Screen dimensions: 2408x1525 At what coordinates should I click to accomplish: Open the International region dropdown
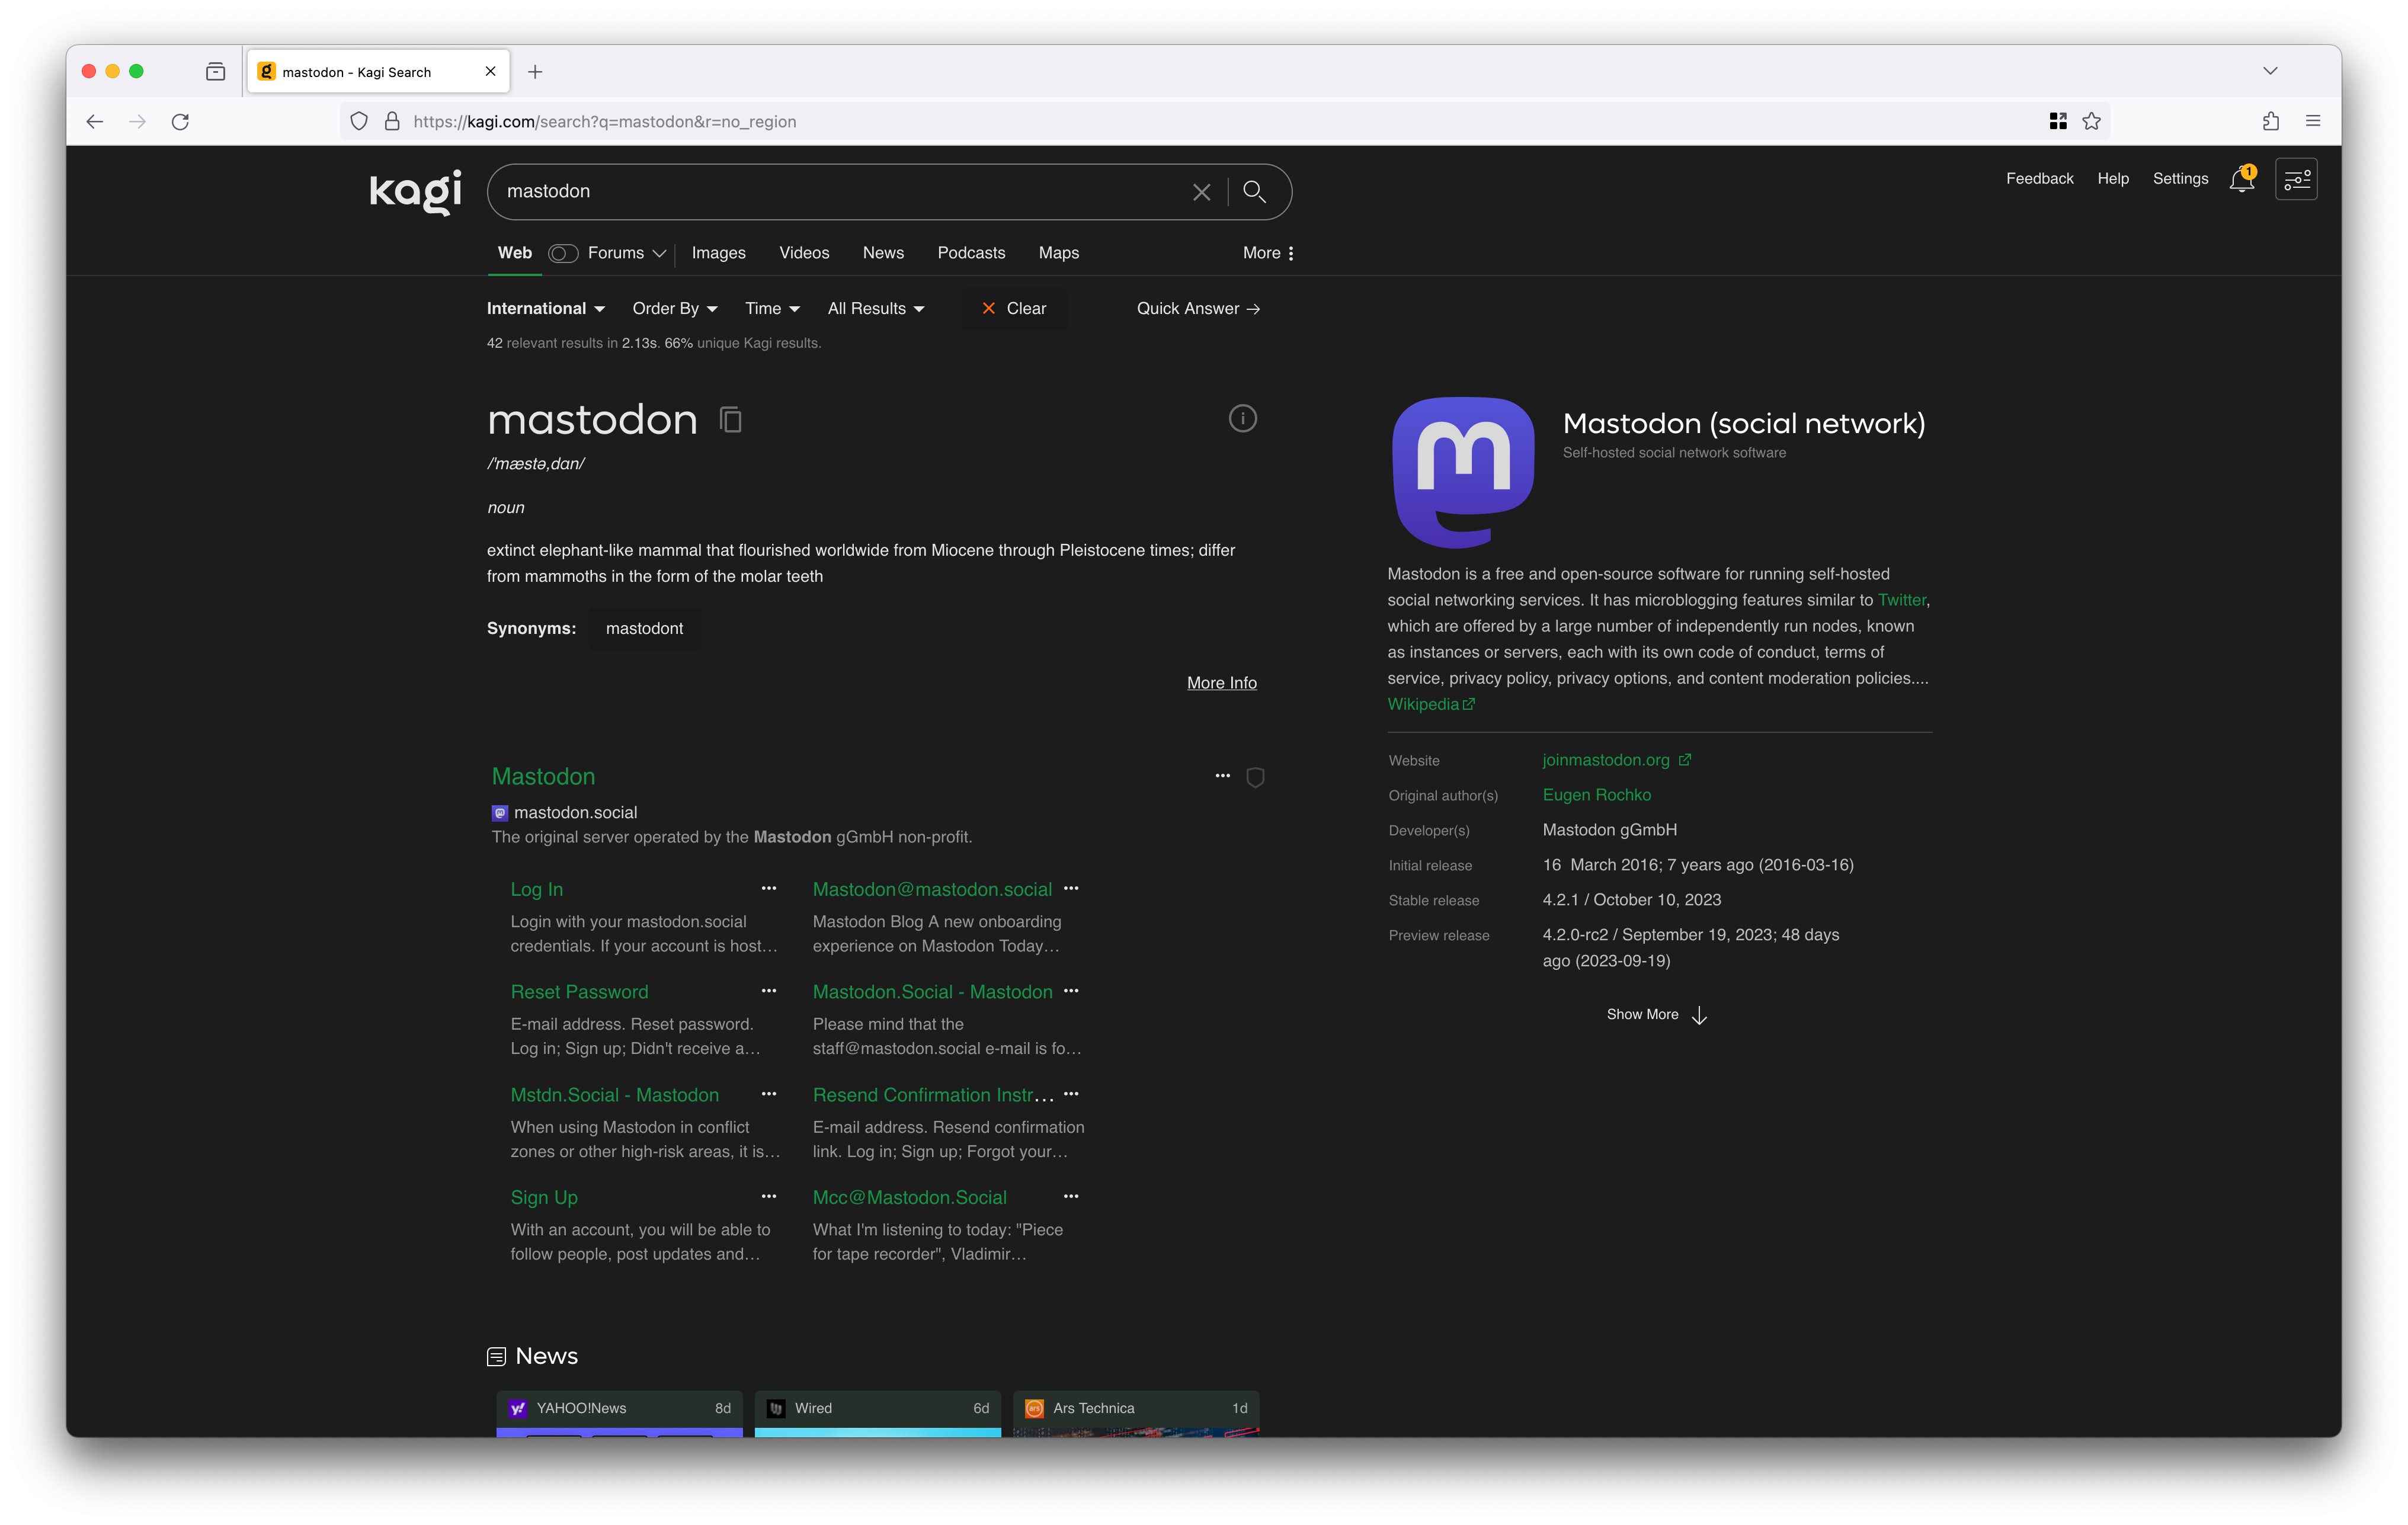pyautogui.click(x=546, y=308)
